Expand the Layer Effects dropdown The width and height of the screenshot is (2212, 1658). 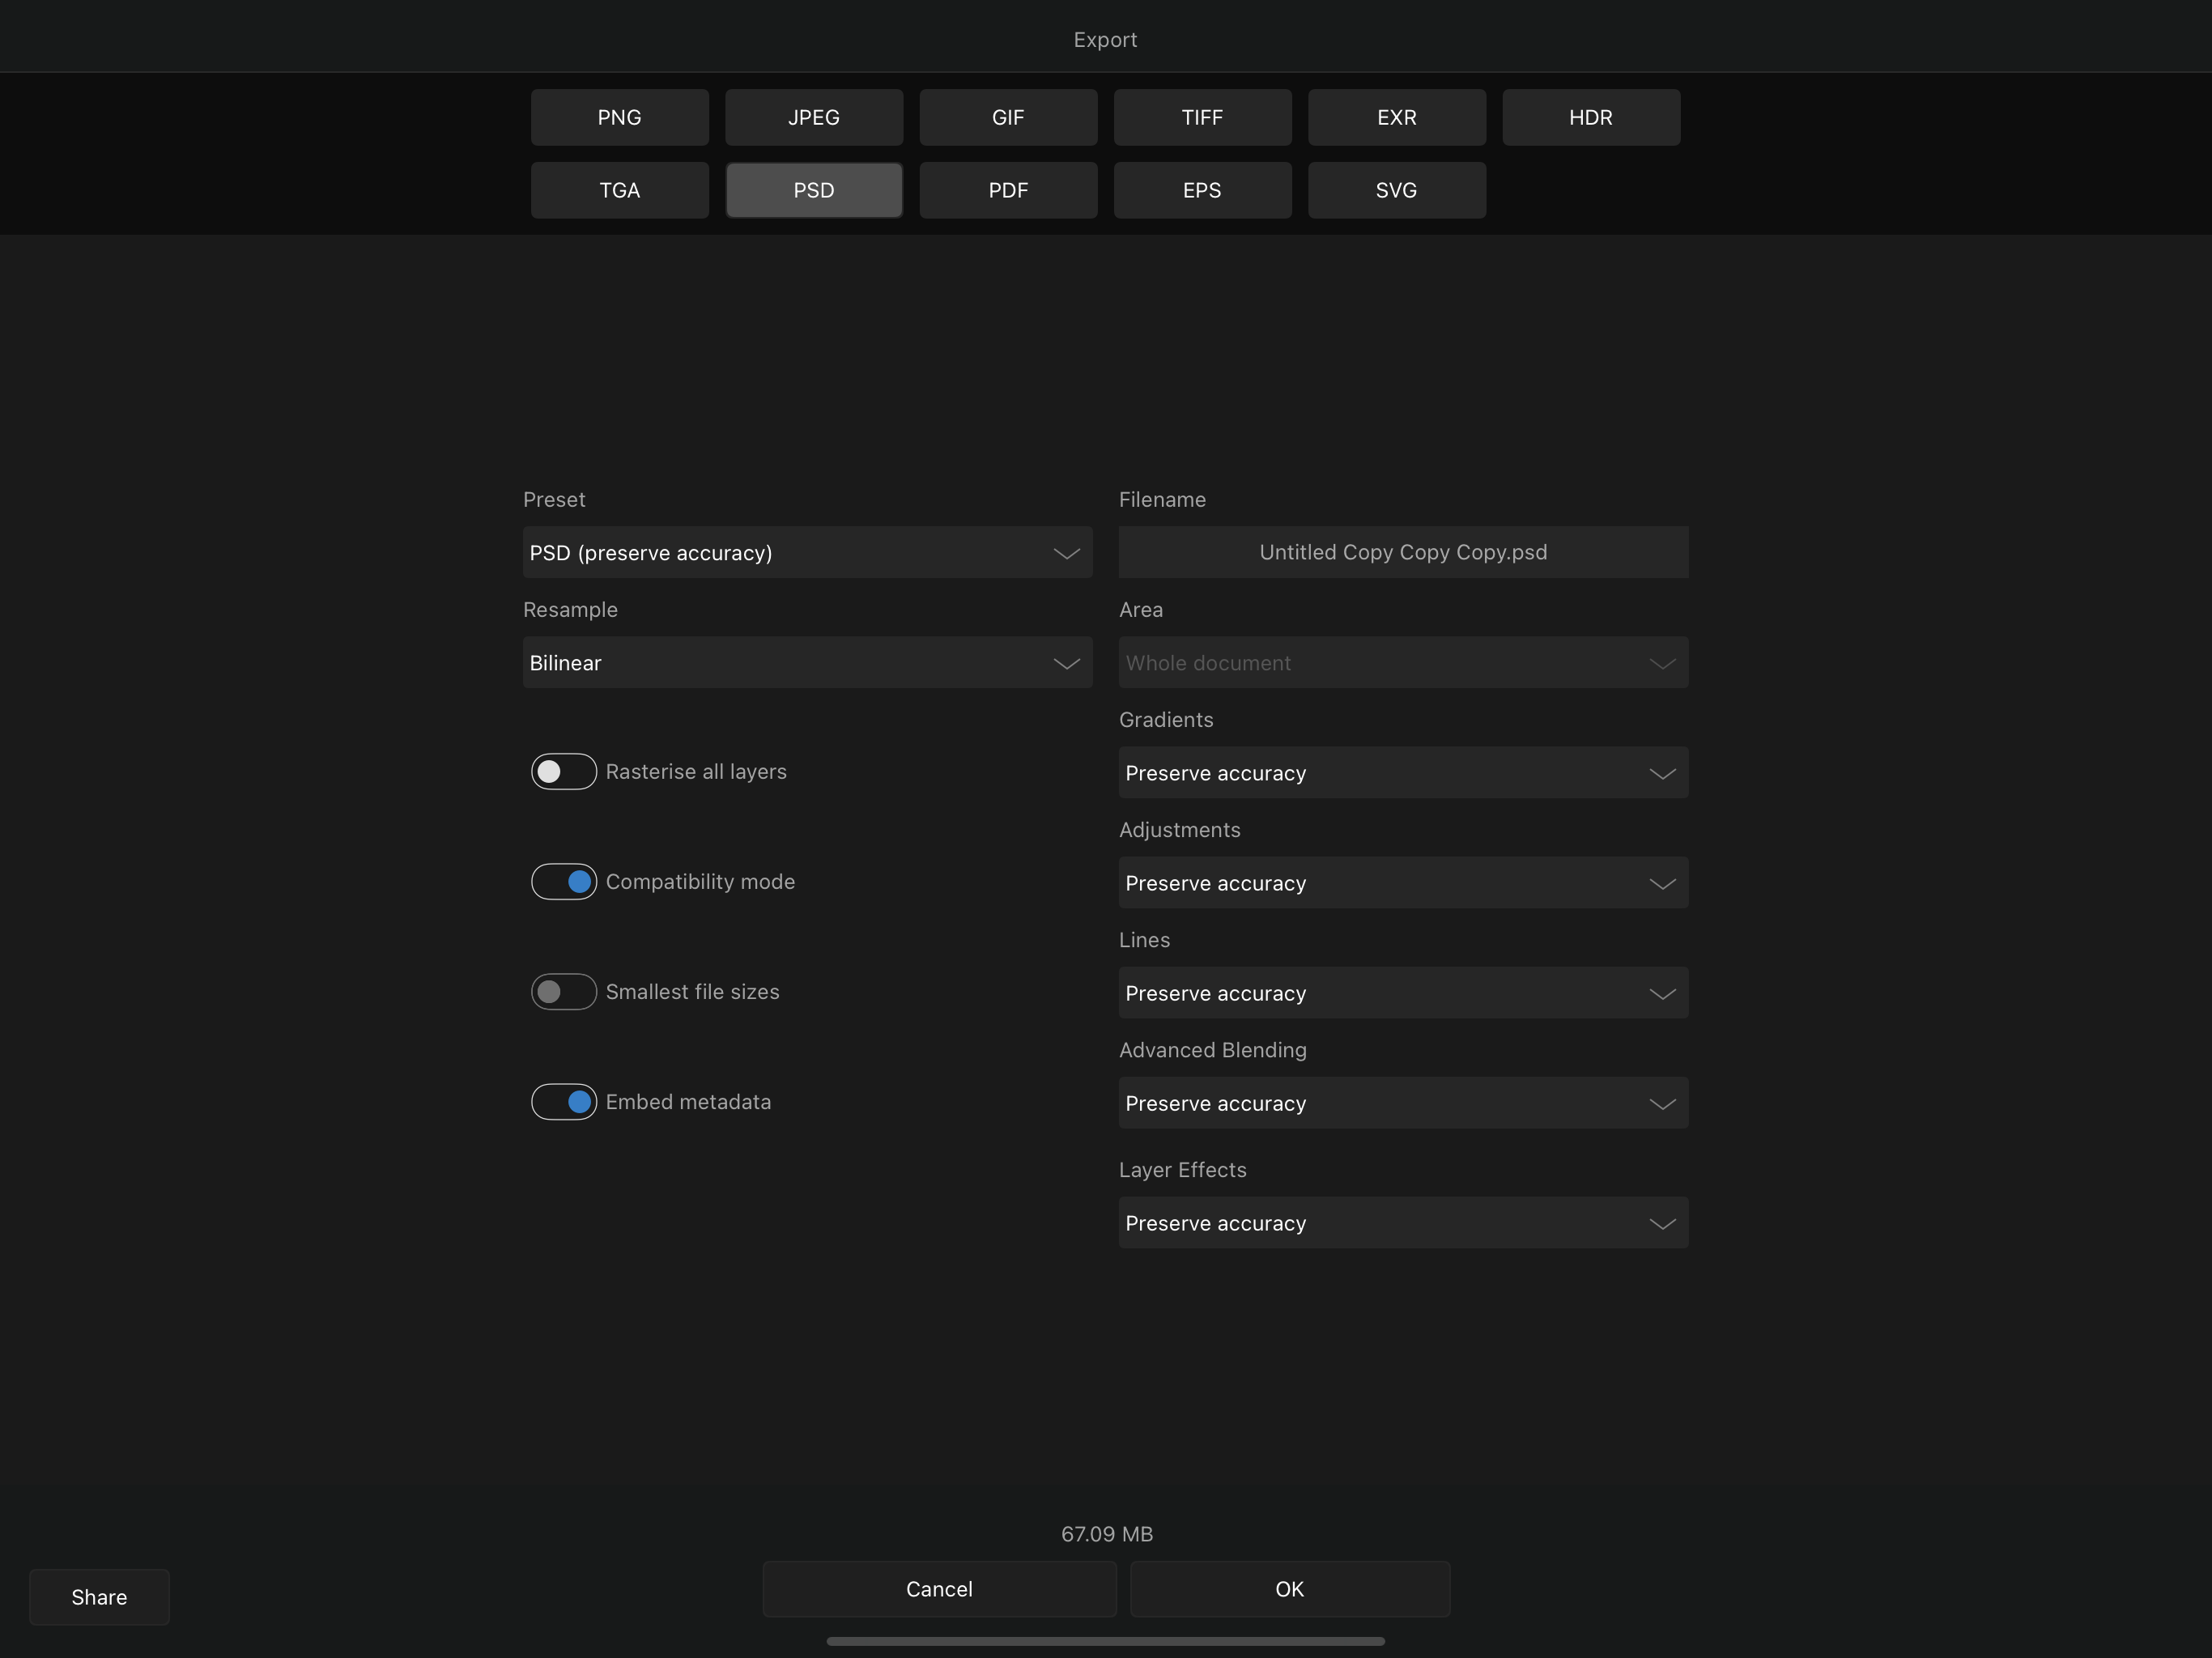(x=1403, y=1222)
